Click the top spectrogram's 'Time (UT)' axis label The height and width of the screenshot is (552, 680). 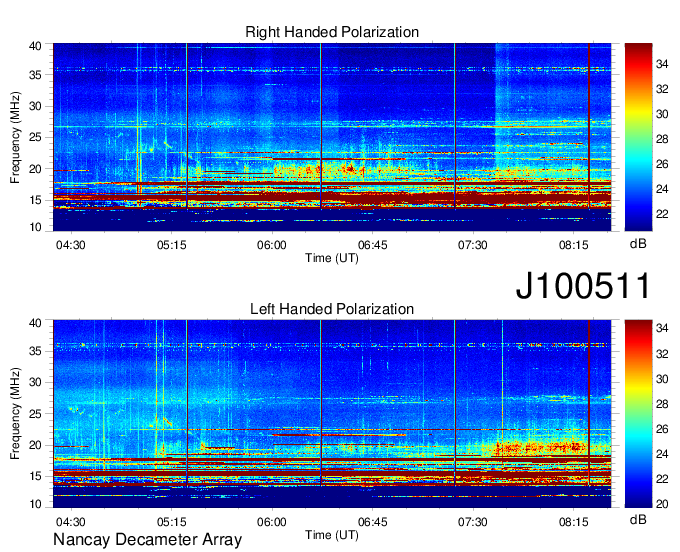click(332, 258)
